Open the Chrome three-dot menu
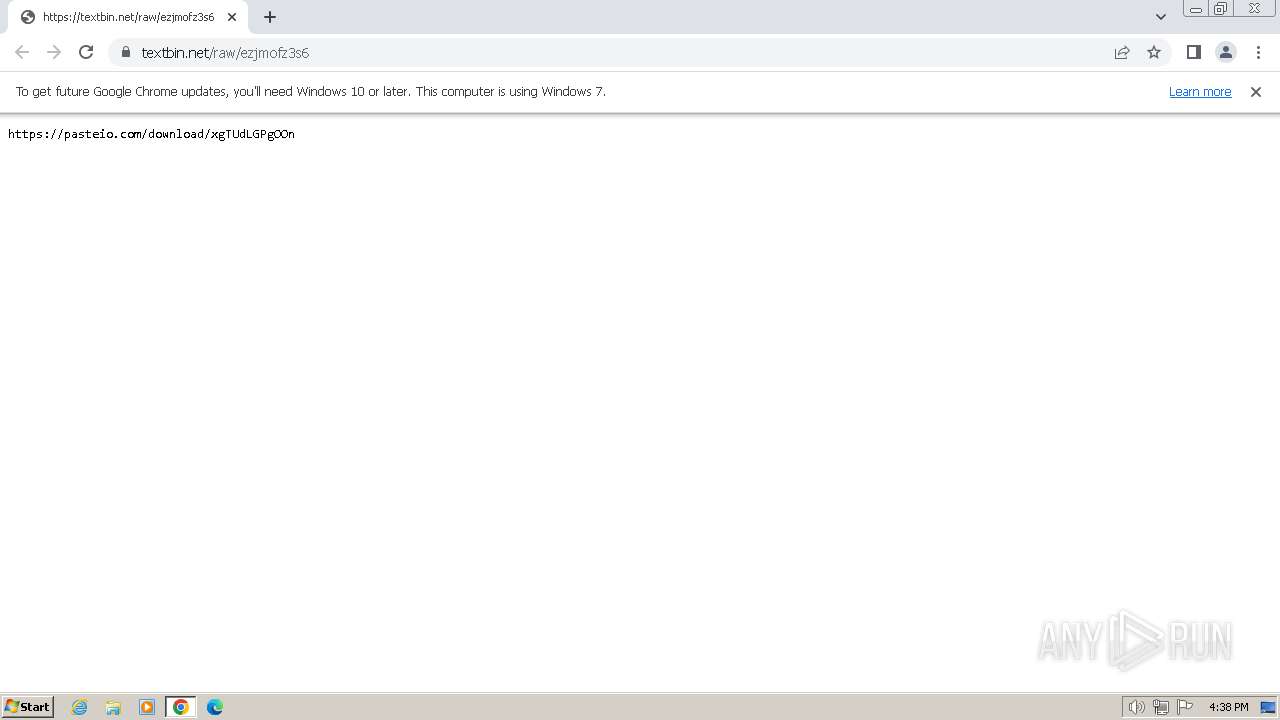Screen dimensions: 1280x720 (1258, 52)
